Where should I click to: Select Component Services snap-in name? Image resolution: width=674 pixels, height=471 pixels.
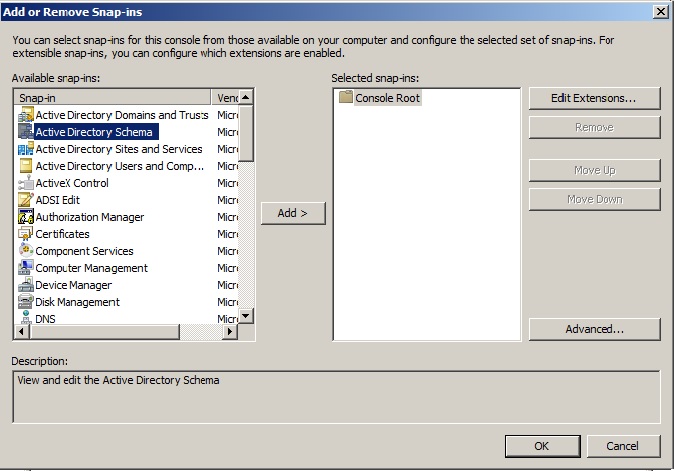click(84, 251)
